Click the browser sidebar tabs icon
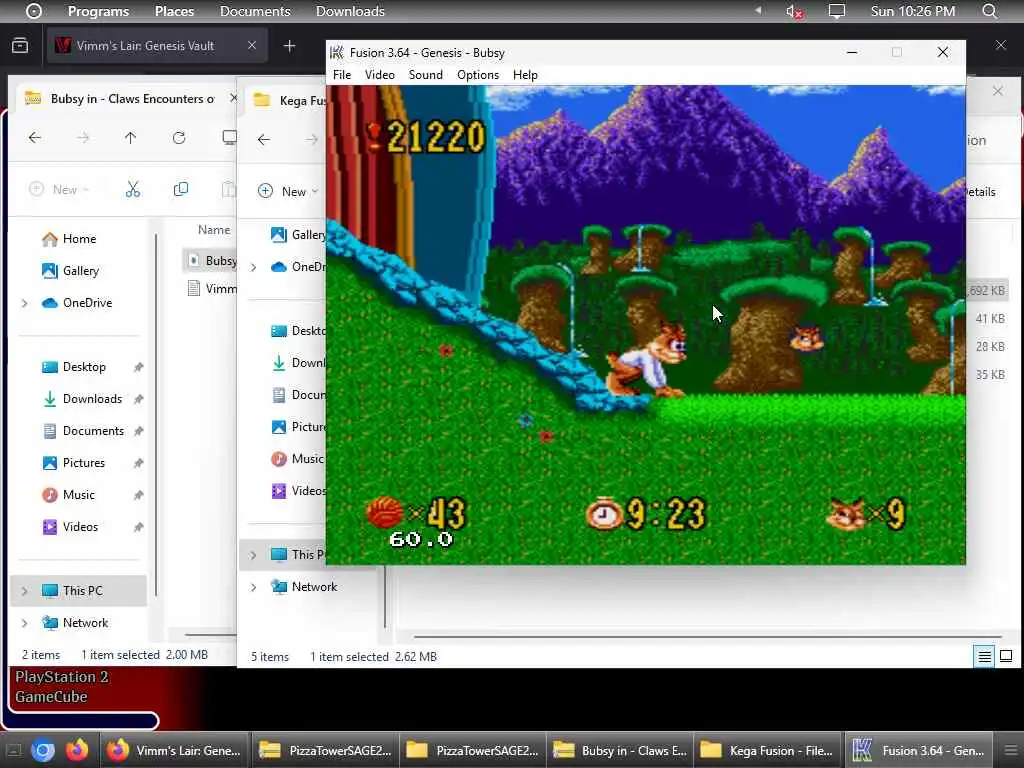 point(20,46)
